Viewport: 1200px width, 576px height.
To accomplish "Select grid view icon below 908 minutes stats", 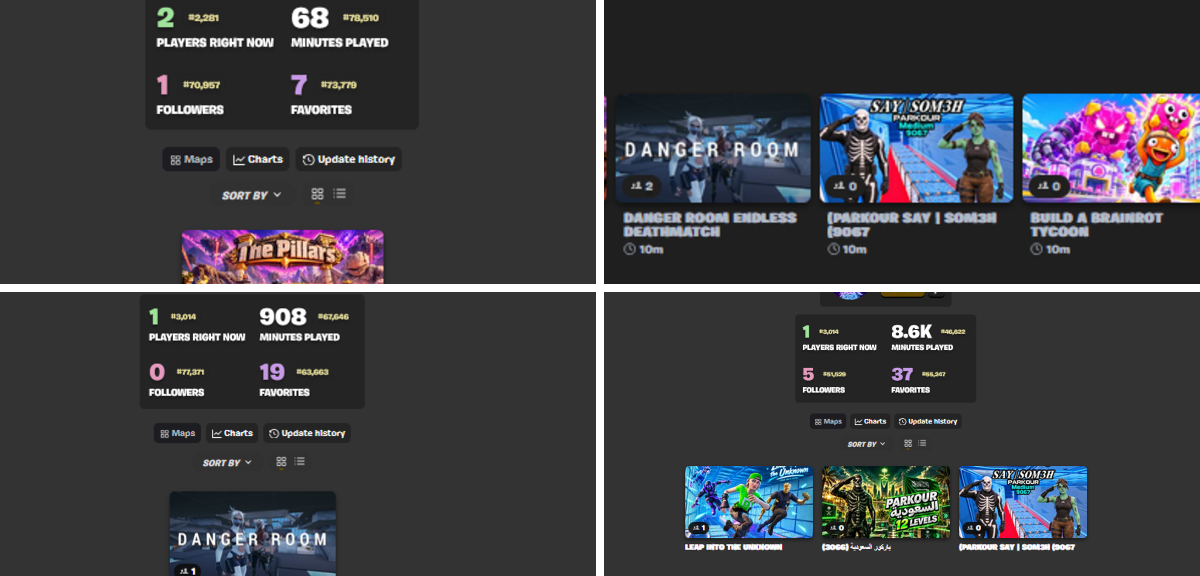I will [x=281, y=462].
